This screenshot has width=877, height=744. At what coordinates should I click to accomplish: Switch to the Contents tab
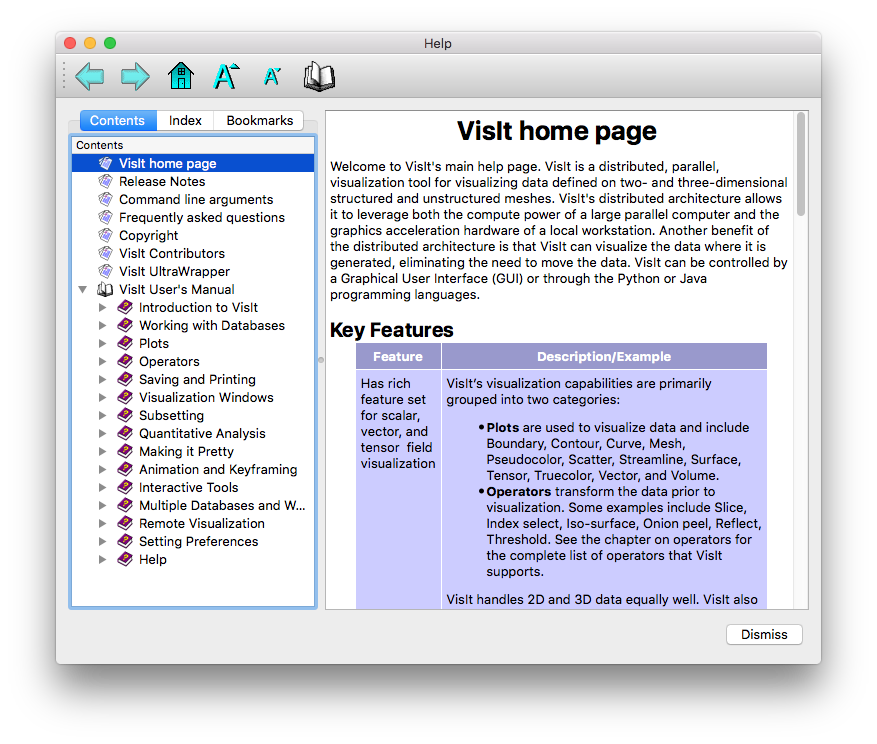[117, 120]
